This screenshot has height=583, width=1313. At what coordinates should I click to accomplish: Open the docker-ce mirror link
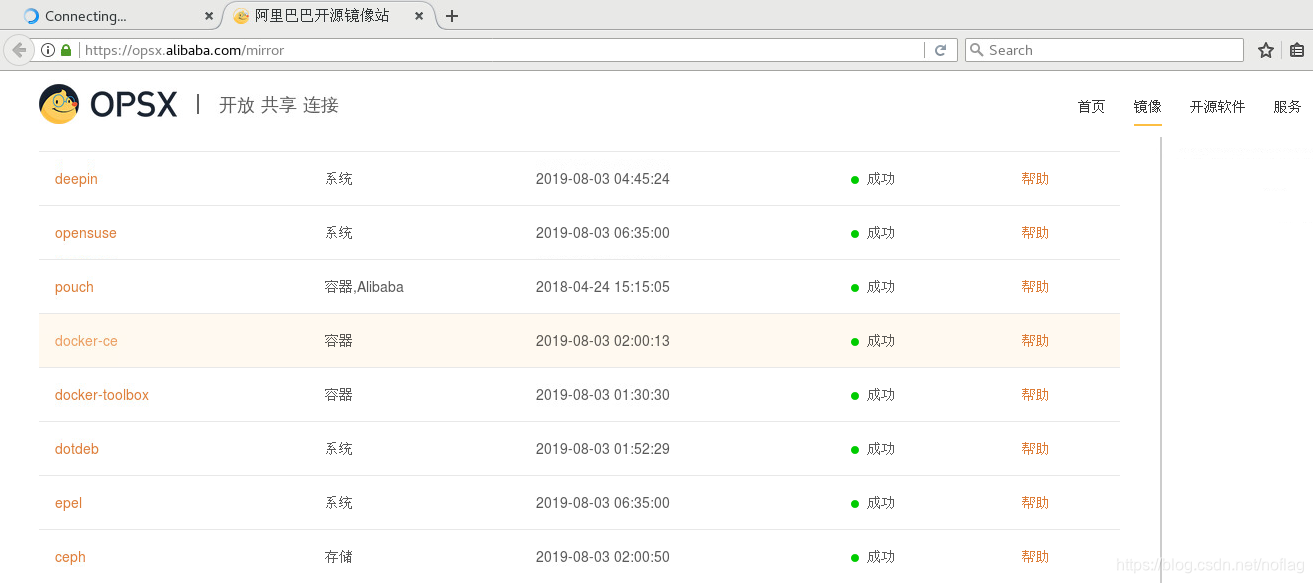coord(86,341)
